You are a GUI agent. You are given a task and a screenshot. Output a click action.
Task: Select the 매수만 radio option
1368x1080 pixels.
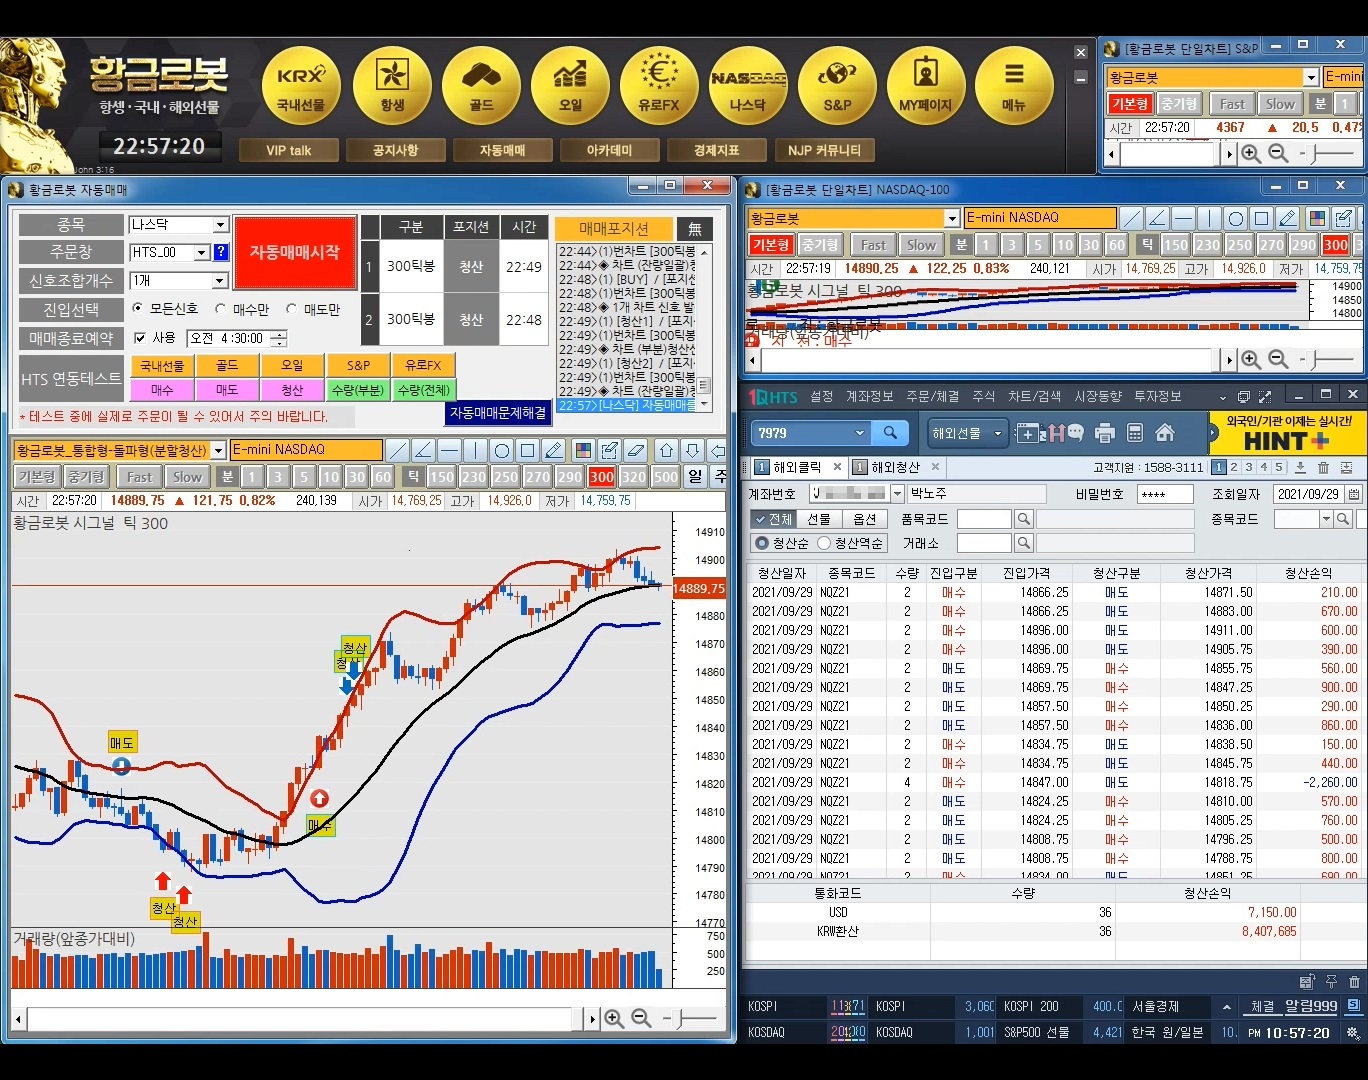pos(220,309)
